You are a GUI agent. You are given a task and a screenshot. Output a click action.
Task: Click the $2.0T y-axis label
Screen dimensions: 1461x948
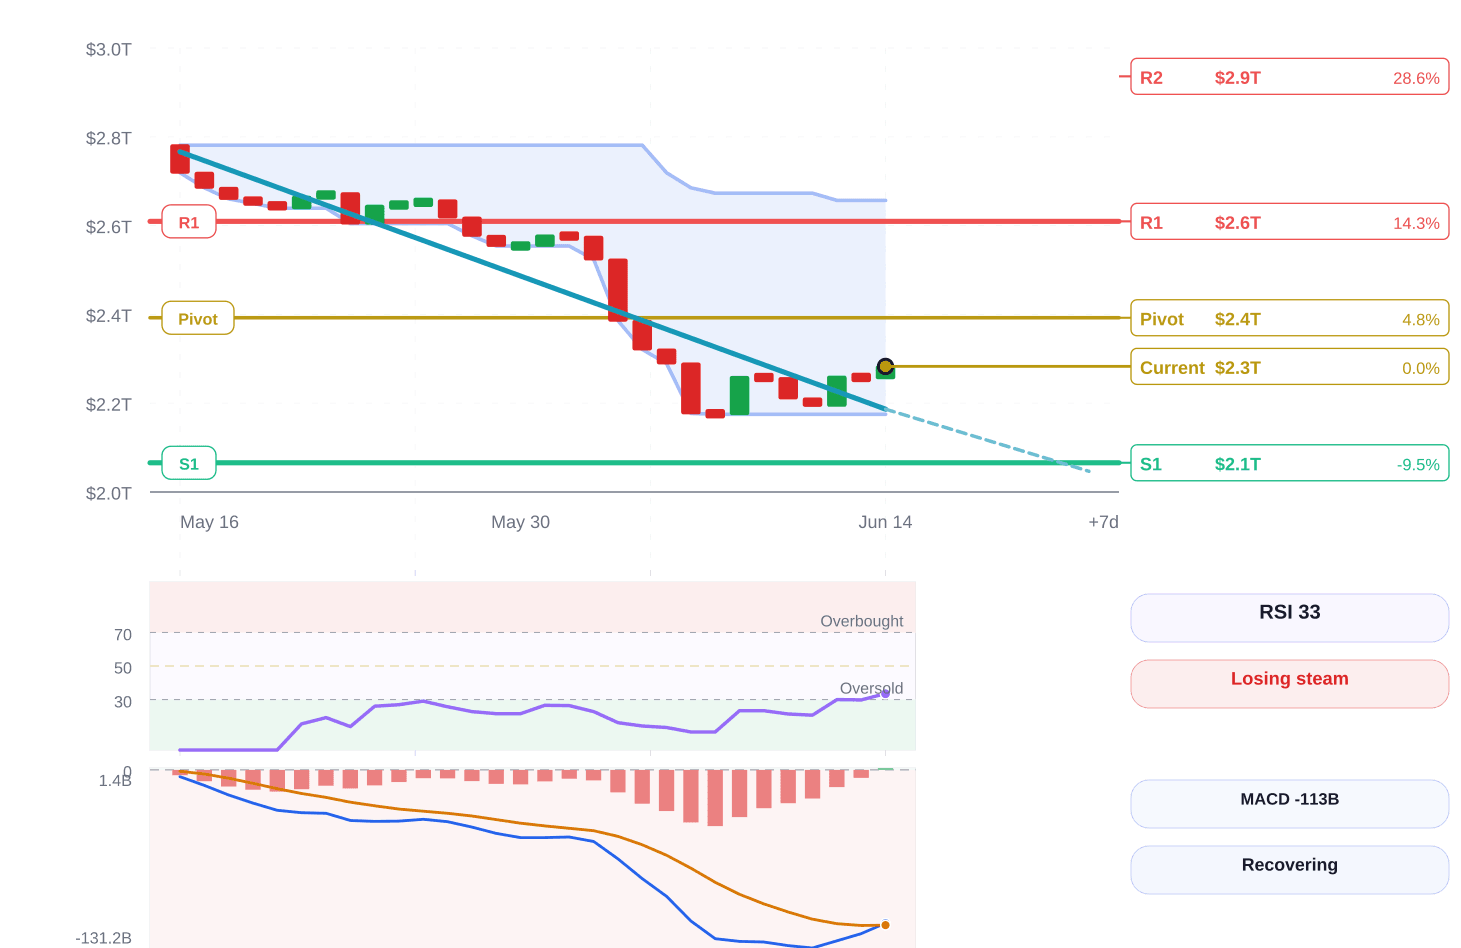[x=108, y=493]
